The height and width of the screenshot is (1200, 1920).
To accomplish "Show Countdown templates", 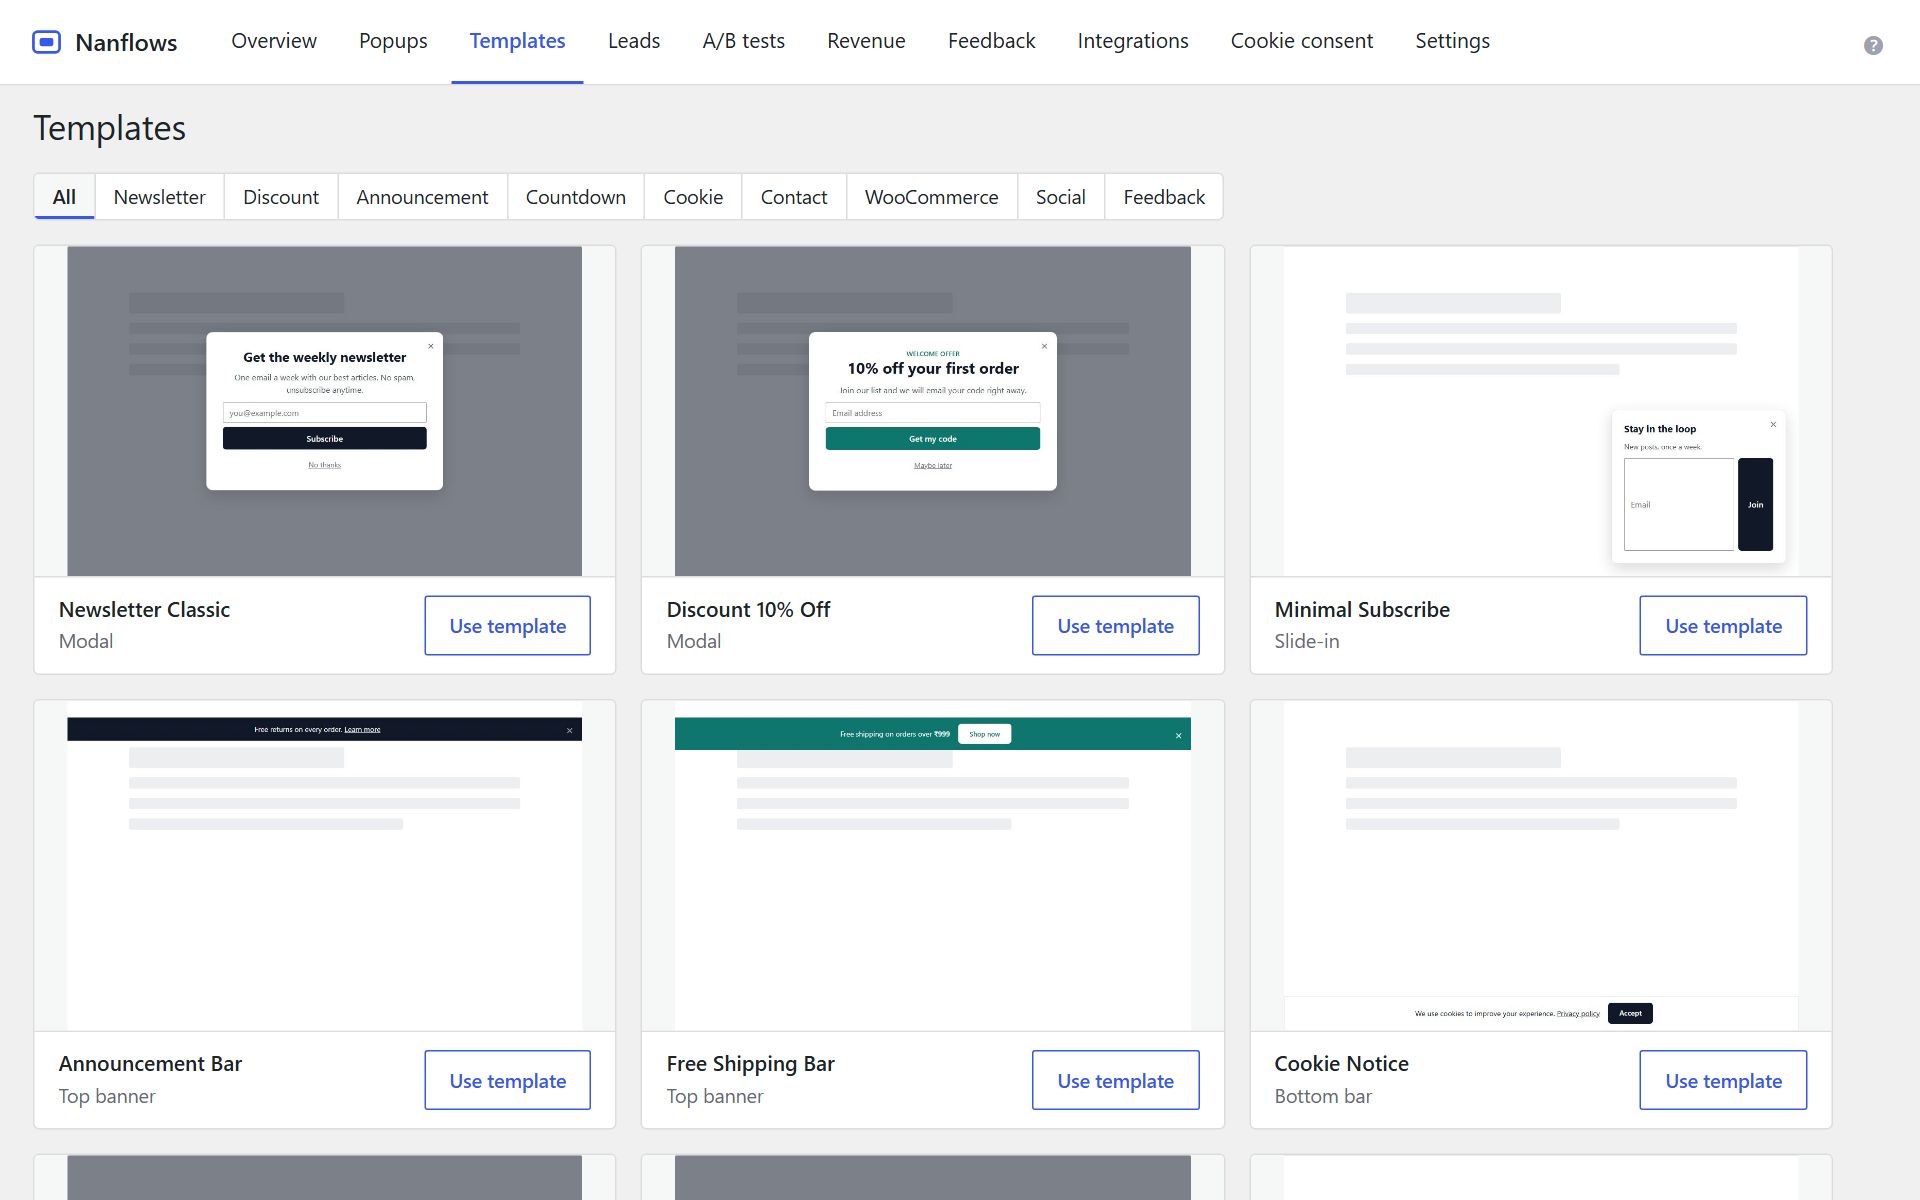I will pos(576,197).
